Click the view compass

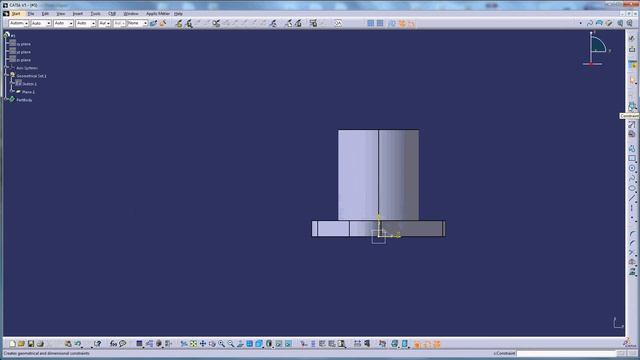point(596,49)
